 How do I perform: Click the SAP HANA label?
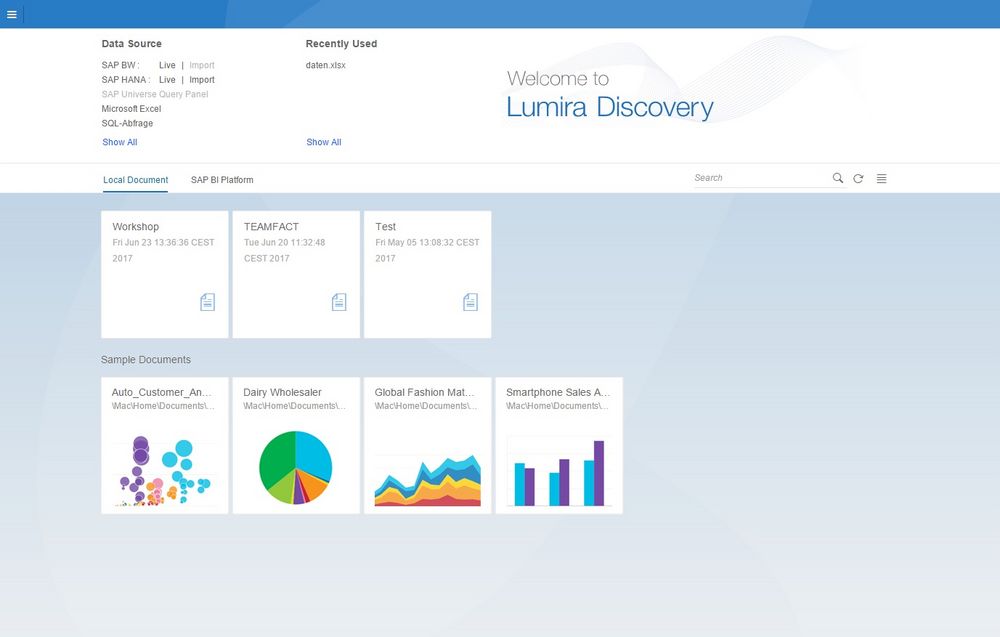point(126,80)
